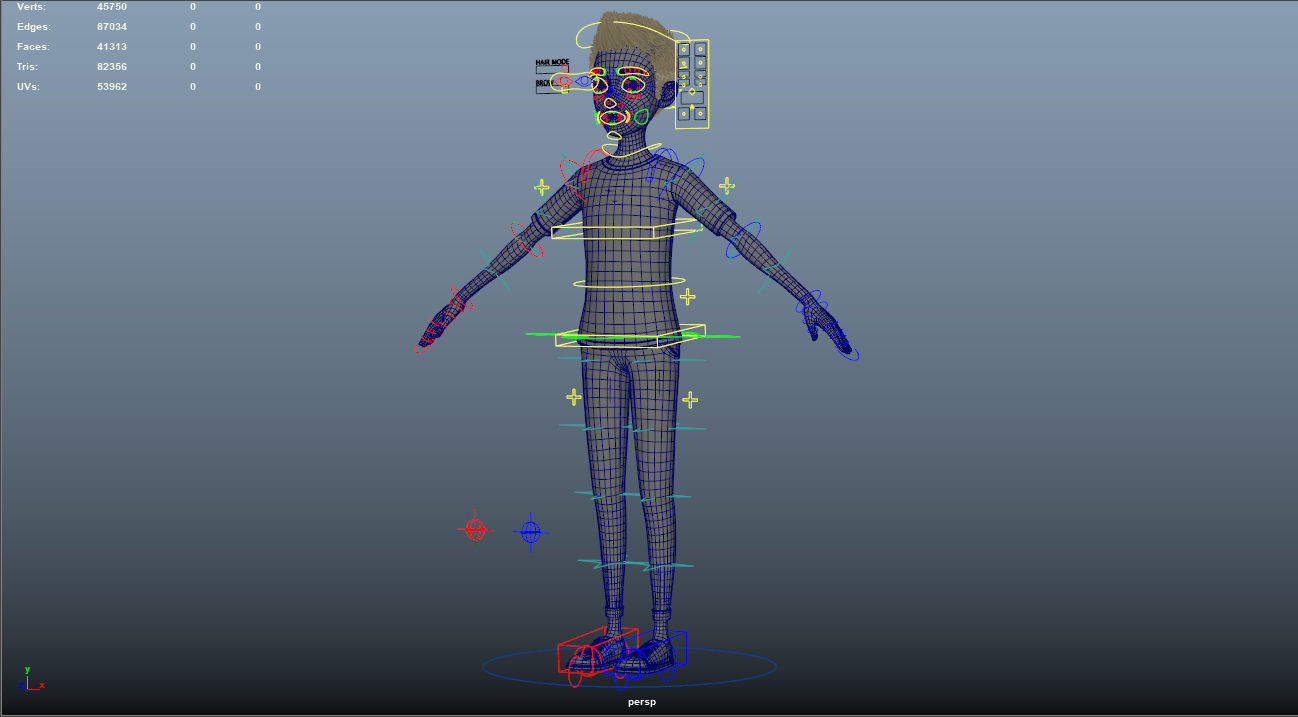This screenshot has width=1298, height=717.
Task: Click the Edges: label in HUD
Action: click(x=34, y=27)
